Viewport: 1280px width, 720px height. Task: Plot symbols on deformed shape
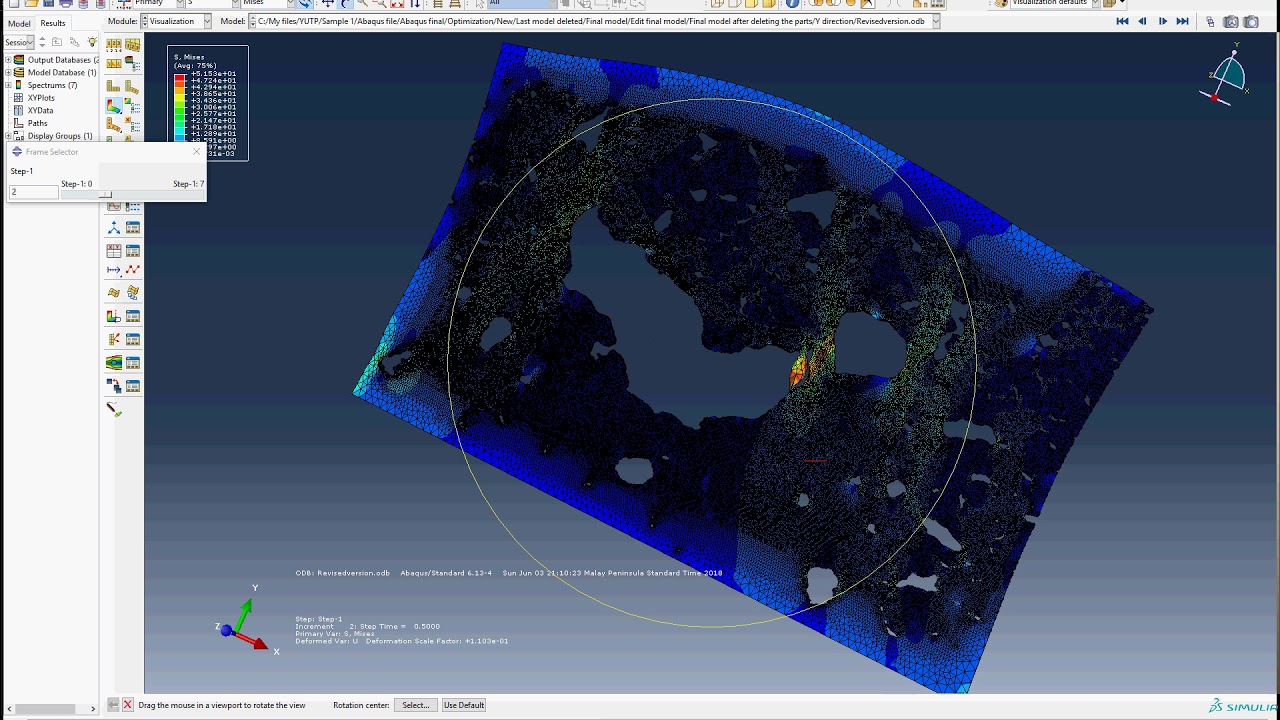114,126
